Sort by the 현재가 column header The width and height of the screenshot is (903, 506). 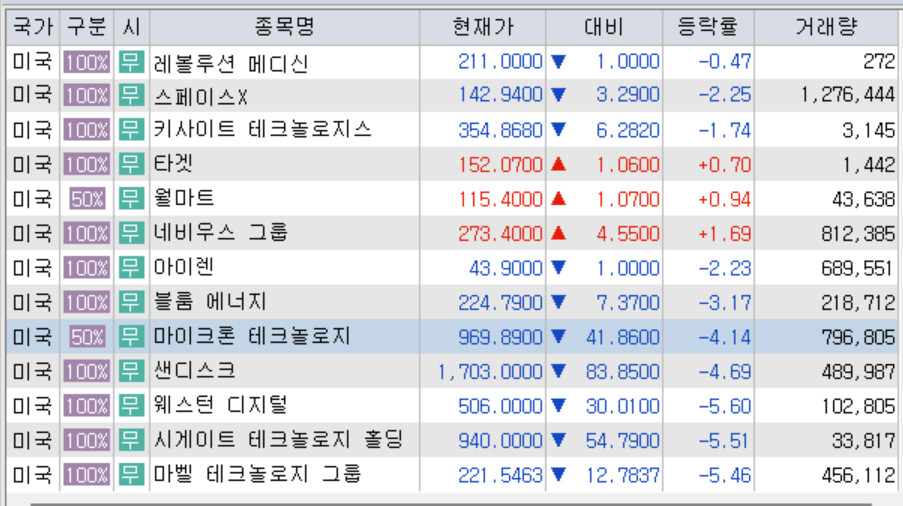pos(483,27)
